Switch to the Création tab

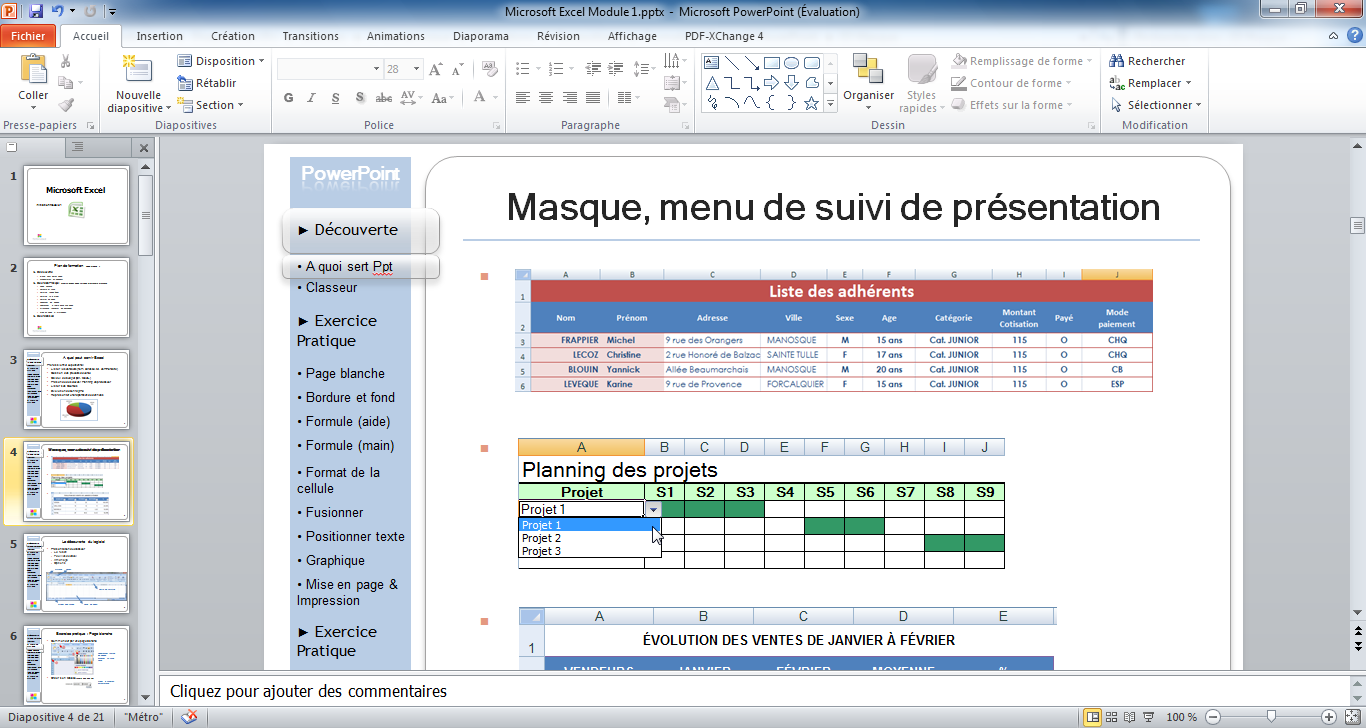click(x=233, y=36)
